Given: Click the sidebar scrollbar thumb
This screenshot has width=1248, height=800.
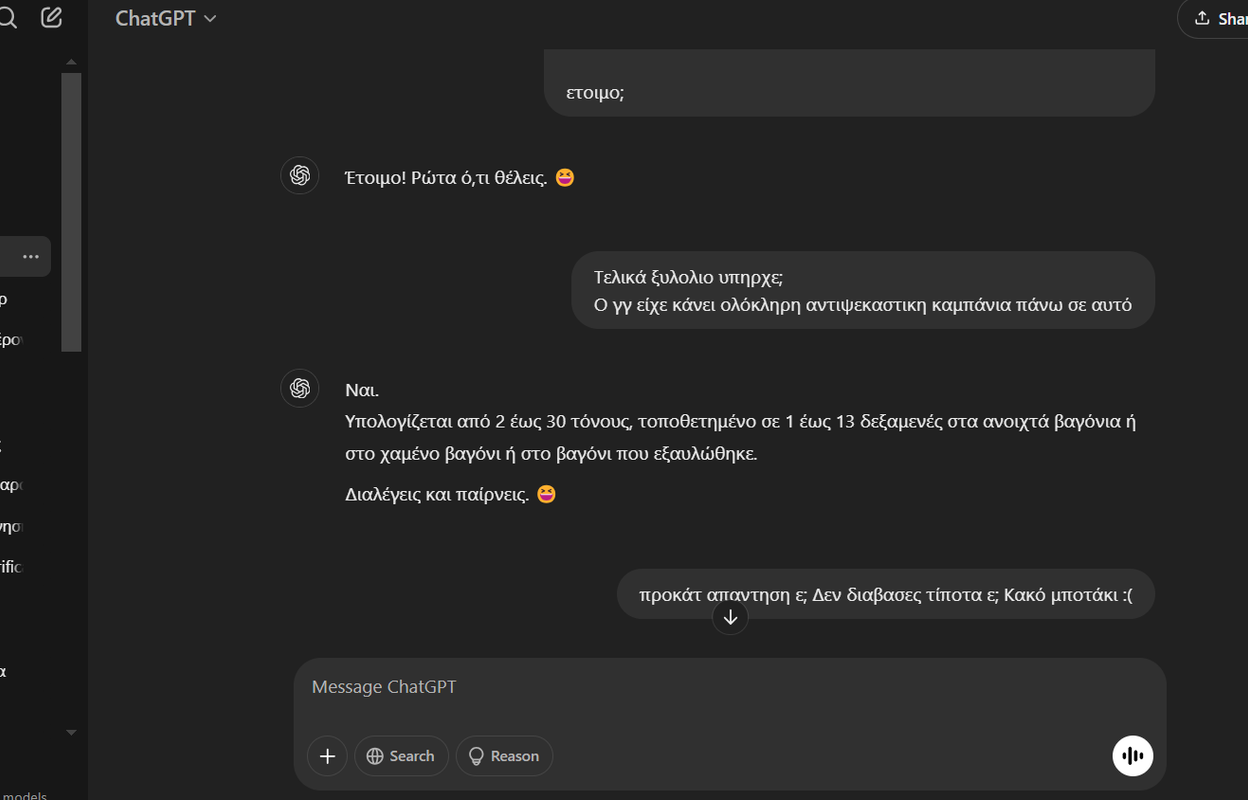Looking at the screenshot, I should pyautogui.click(x=71, y=212).
